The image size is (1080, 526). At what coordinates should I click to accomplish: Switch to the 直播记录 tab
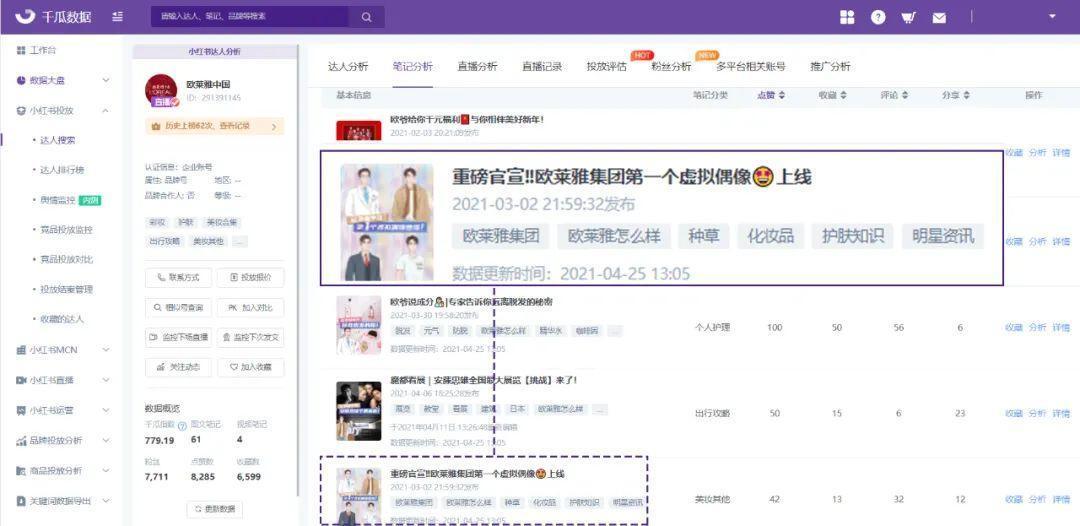tap(542, 67)
